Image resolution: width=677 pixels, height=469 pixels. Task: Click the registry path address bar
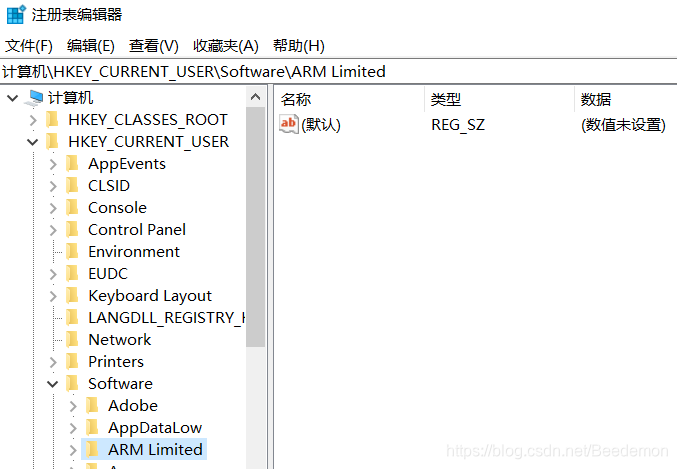click(338, 72)
